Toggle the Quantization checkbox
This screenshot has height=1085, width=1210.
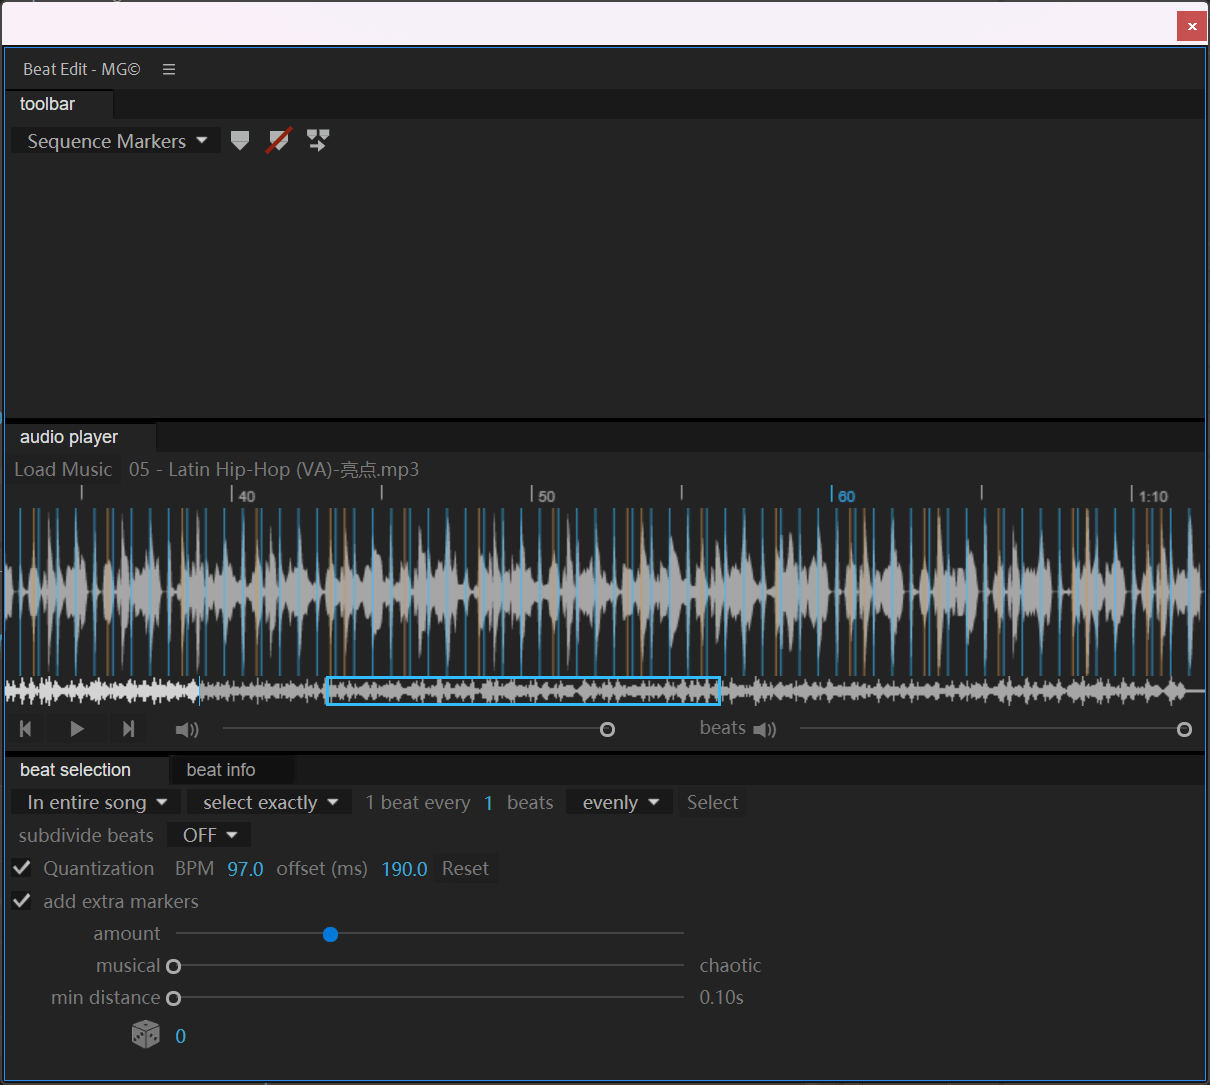tap(22, 867)
